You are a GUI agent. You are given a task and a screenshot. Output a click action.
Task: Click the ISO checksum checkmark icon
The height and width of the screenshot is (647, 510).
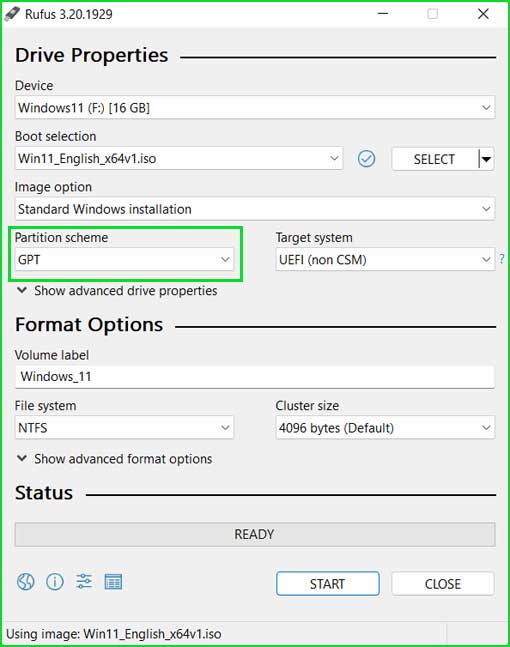[366, 159]
